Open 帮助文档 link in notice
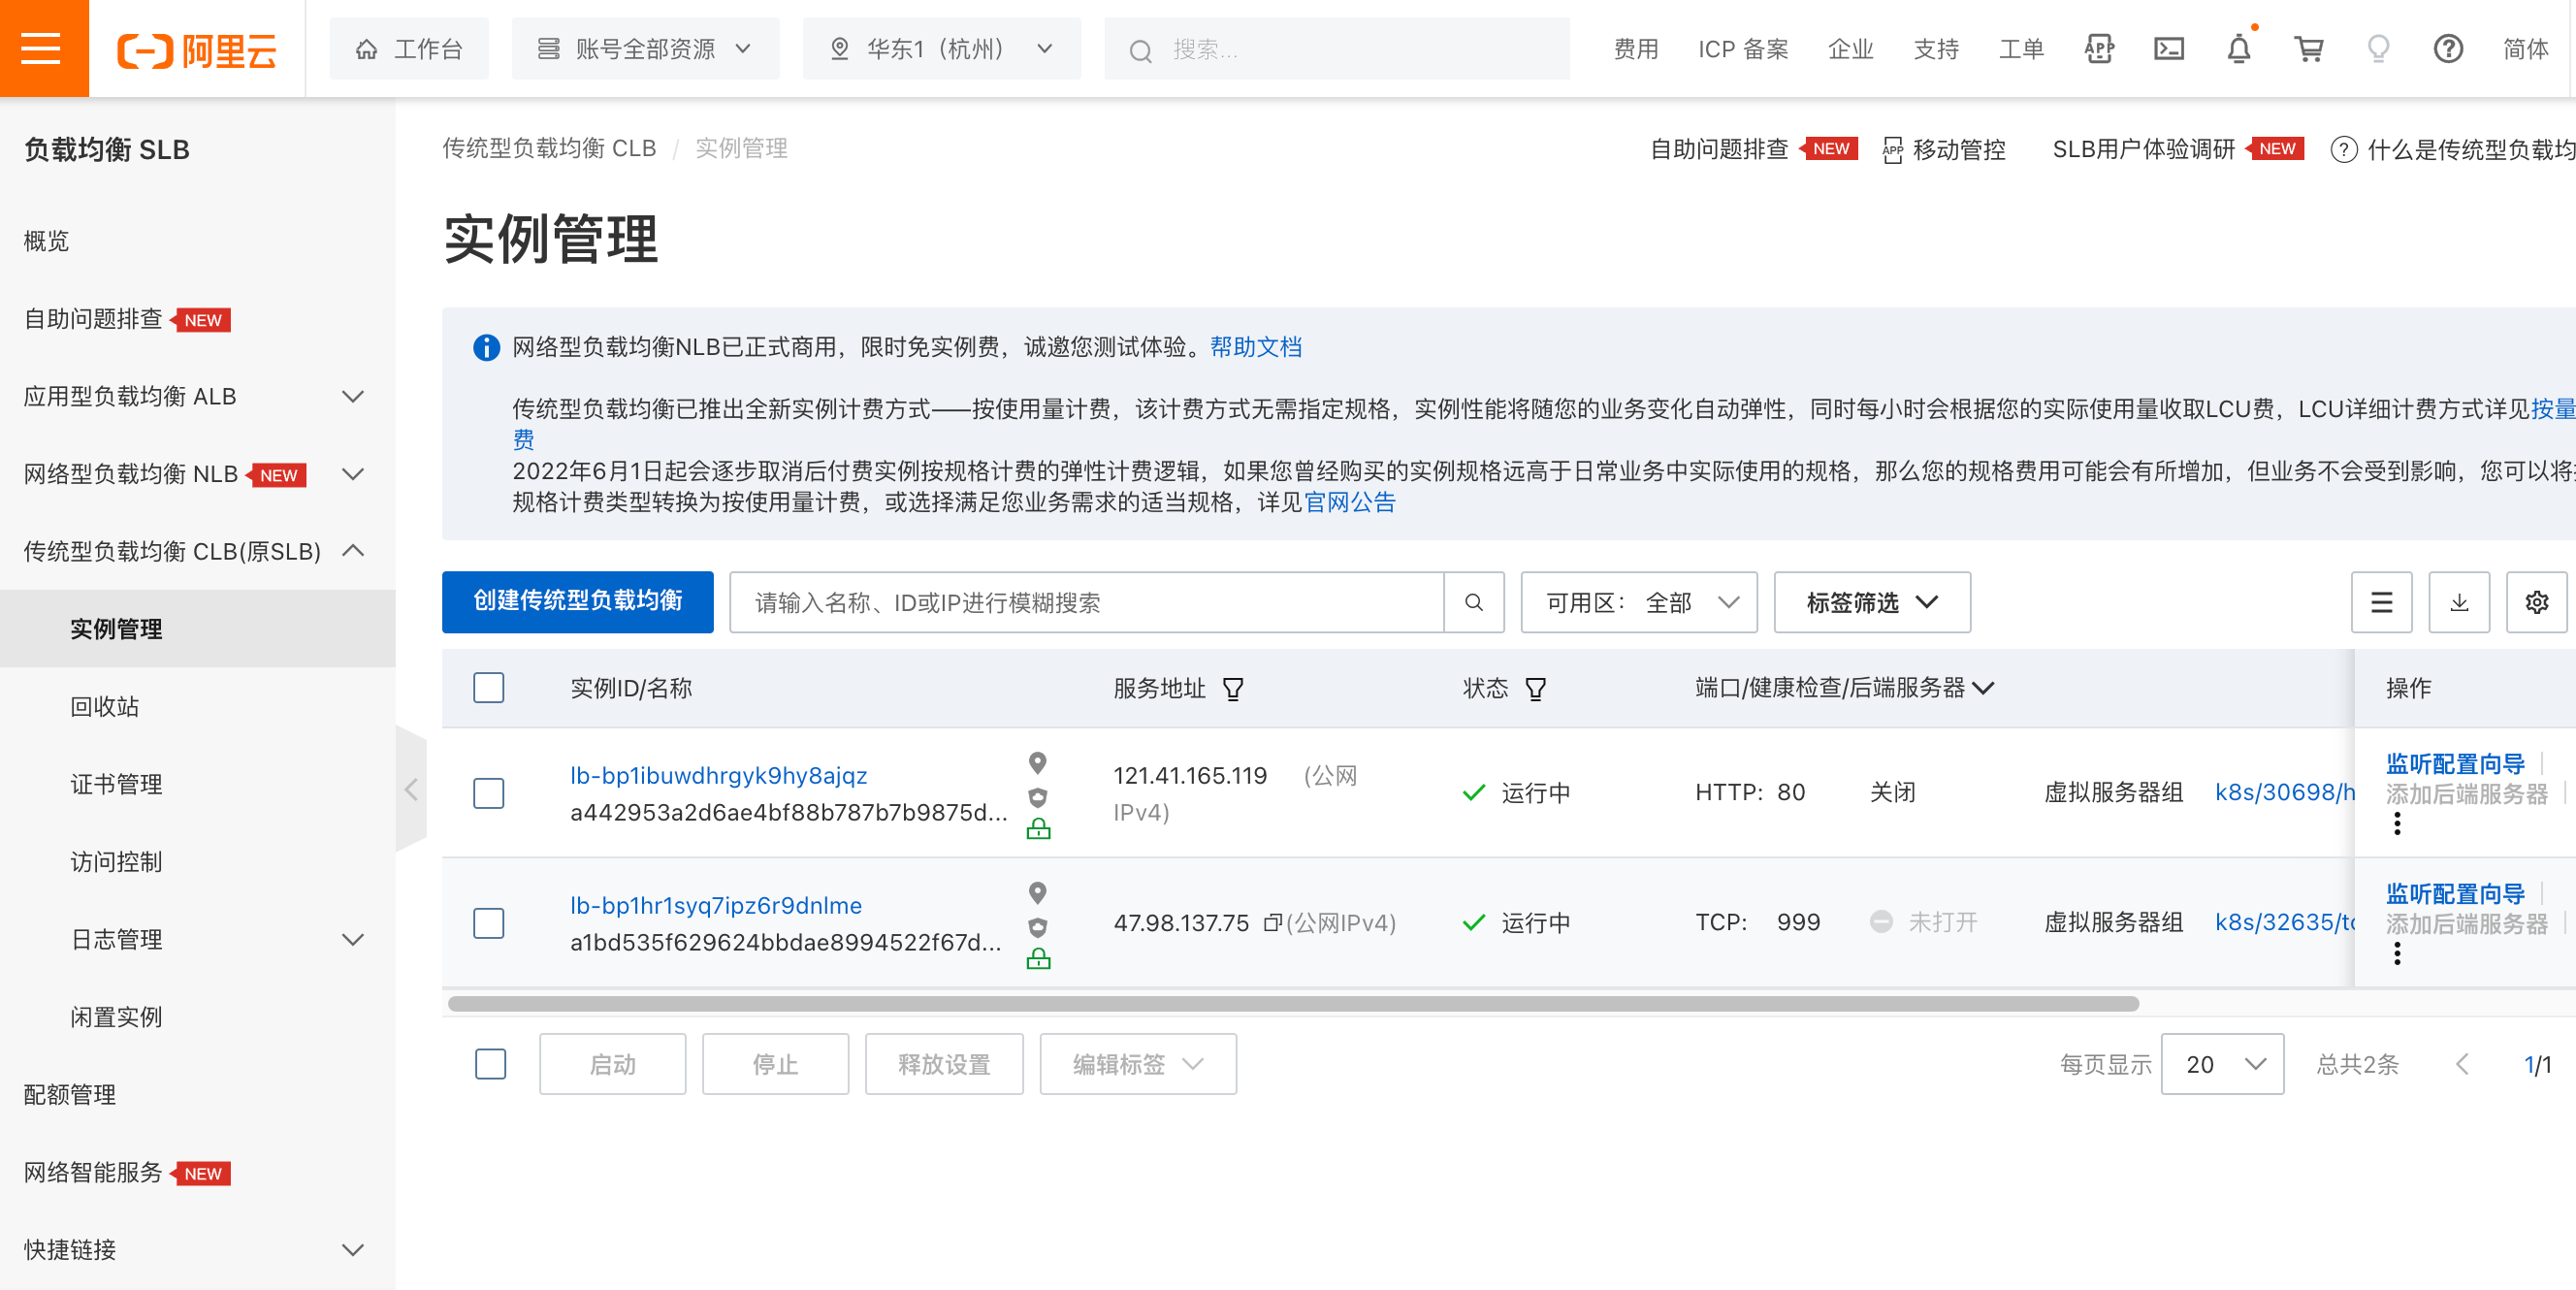Image resolution: width=2576 pixels, height=1290 pixels. pyautogui.click(x=1256, y=347)
